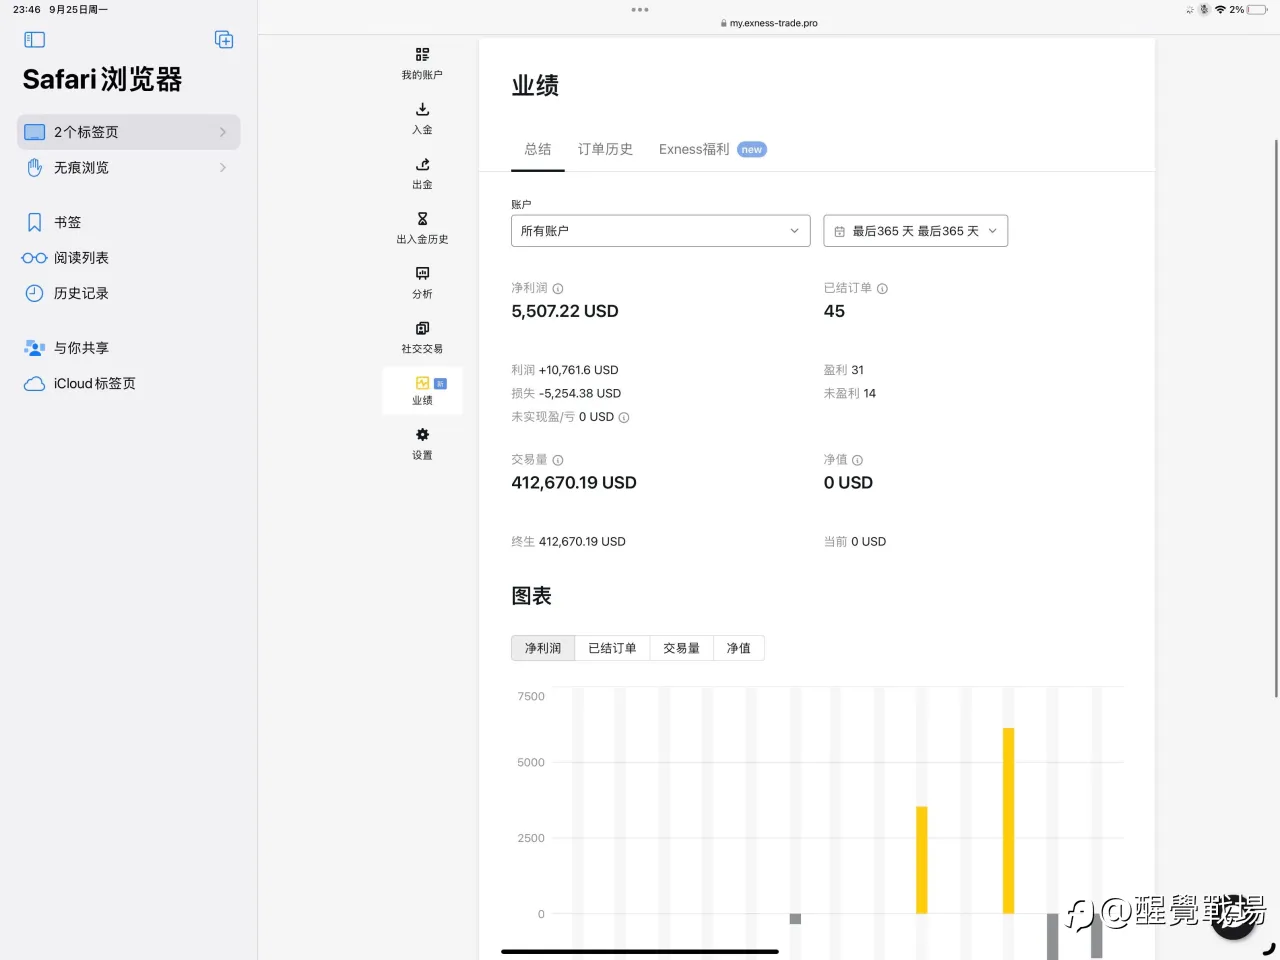Click the new badge on Exness福利
This screenshot has height=960, width=1280.
point(752,150)
